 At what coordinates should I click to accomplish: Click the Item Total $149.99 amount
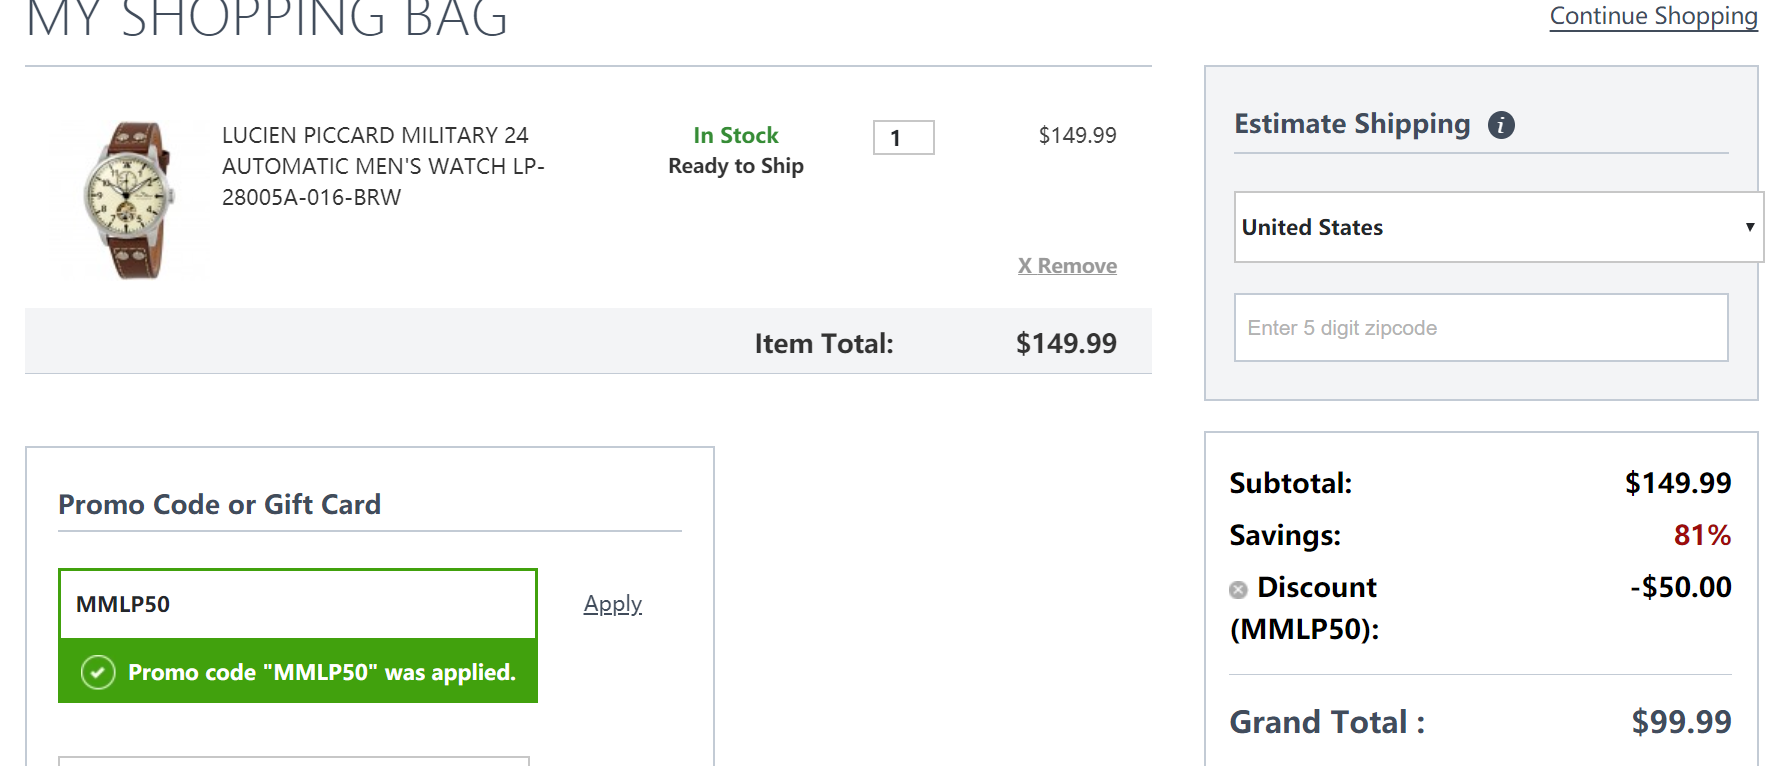(x=1066, y=343)
